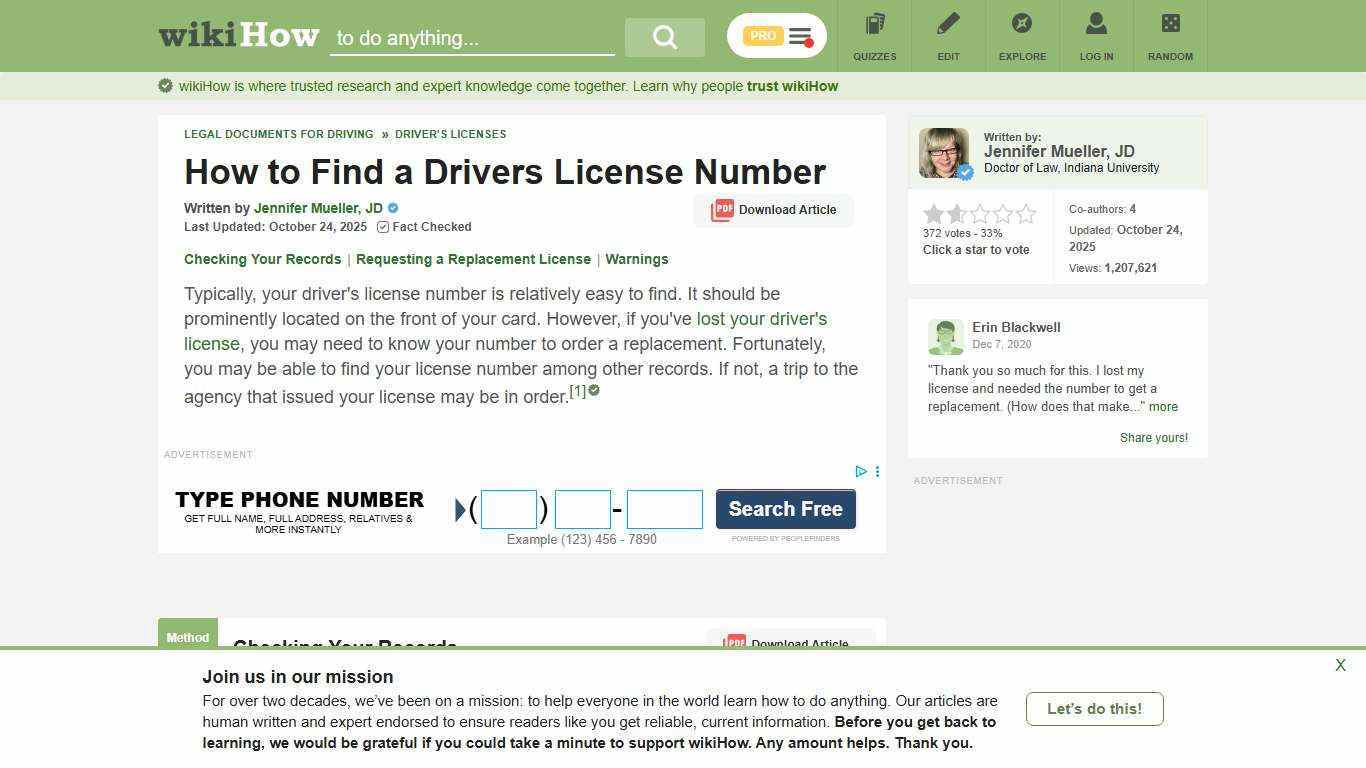Image resolution: width=1366 pixels, height=768 pixels.
Task: Click the PDF icon beside Download Article
Action: (721, 210)
